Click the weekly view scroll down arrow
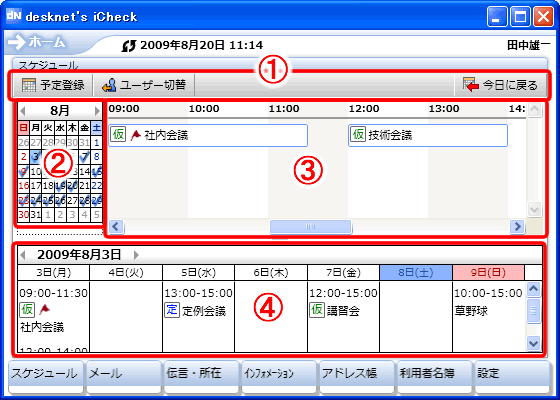The height and width of the screenshot is (400, 560). click(534, 343)
